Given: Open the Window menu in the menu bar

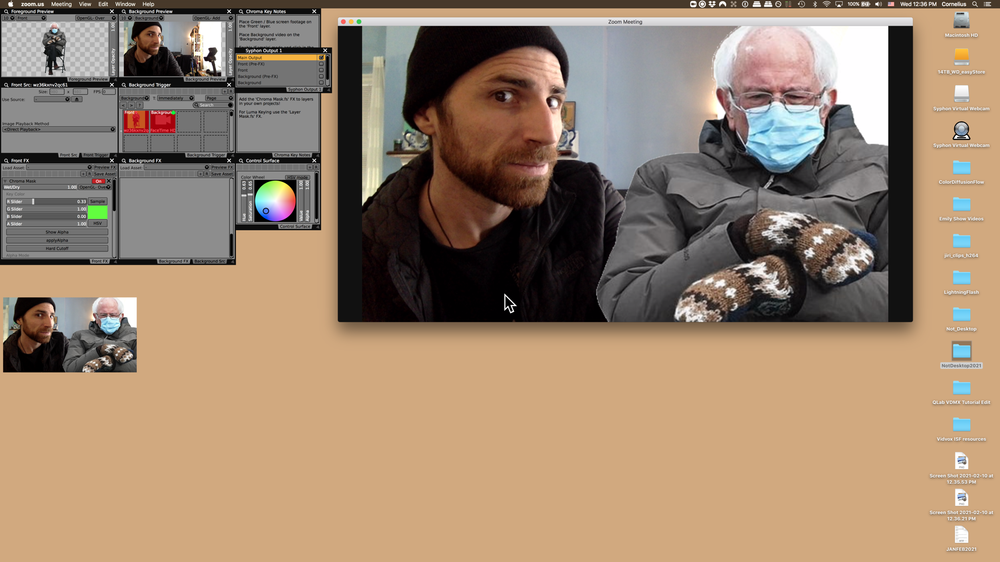Looking at the screenshot, I should [x=125, y=4].
